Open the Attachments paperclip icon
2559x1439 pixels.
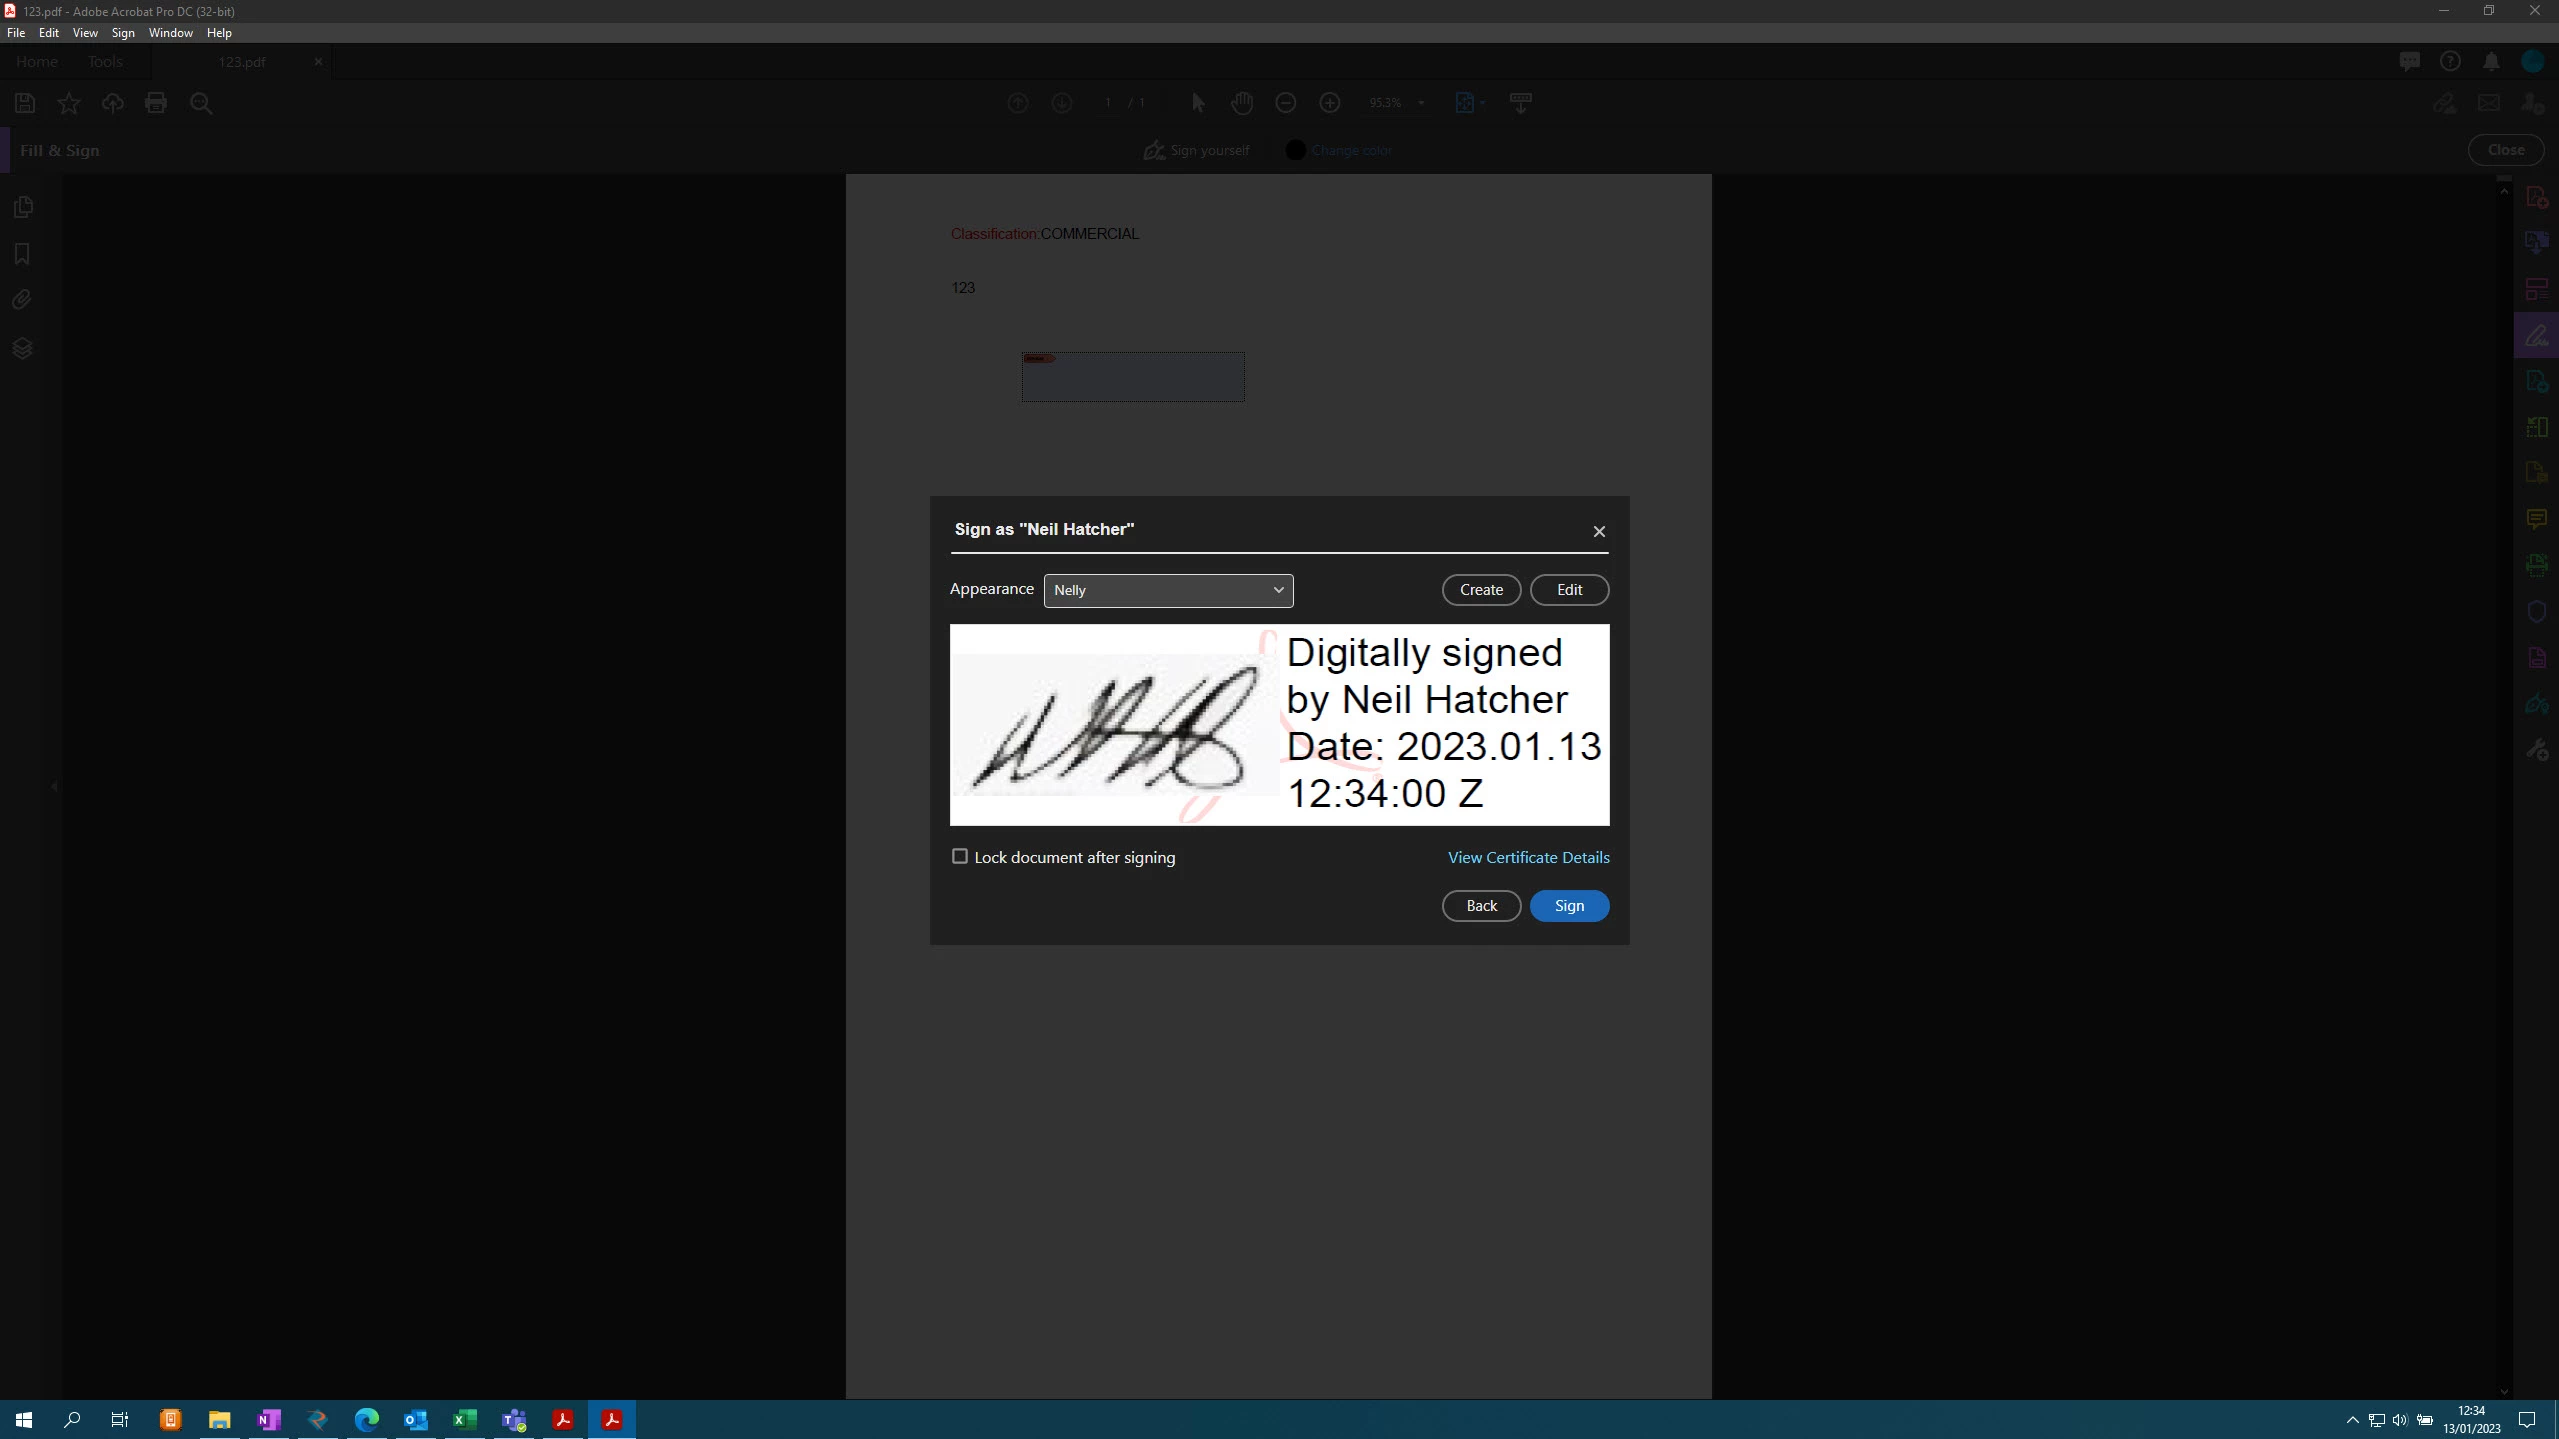pos(22,300)
